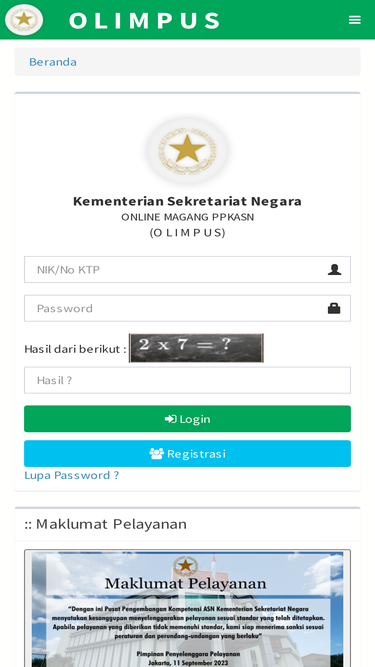Screen dimensions: 375x667
Task: Click the group icon on Registrasi
Action: point(156,453)
